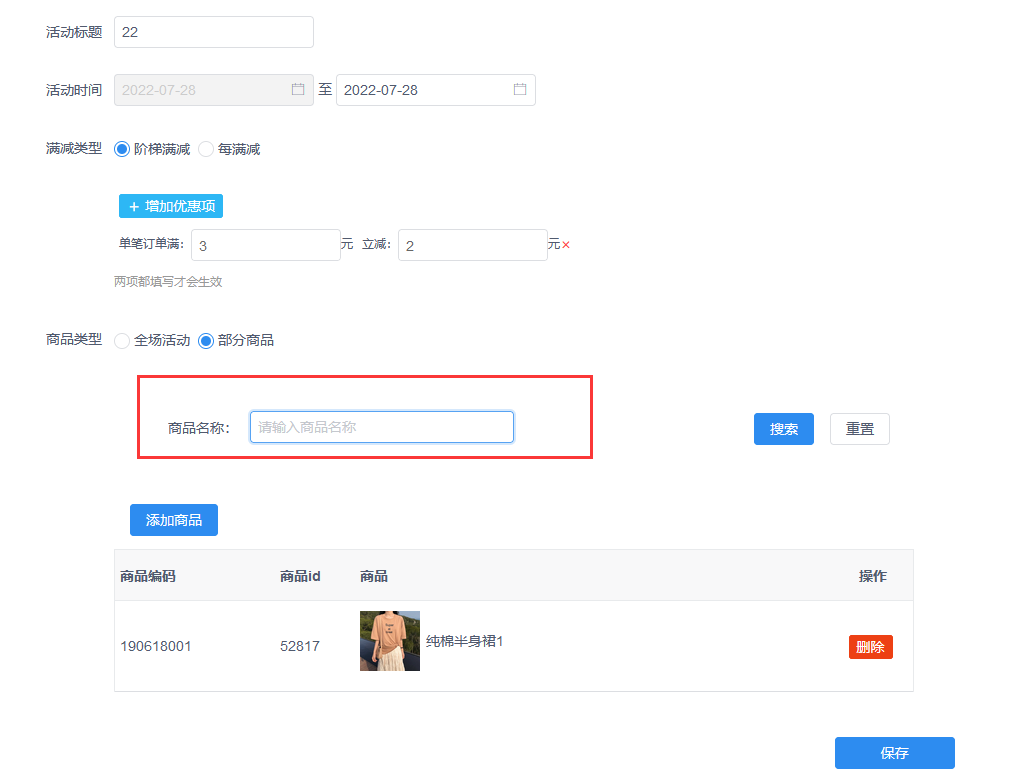Click 商品编码 column header
This screenshot has height=783, width=1013.
148,576
